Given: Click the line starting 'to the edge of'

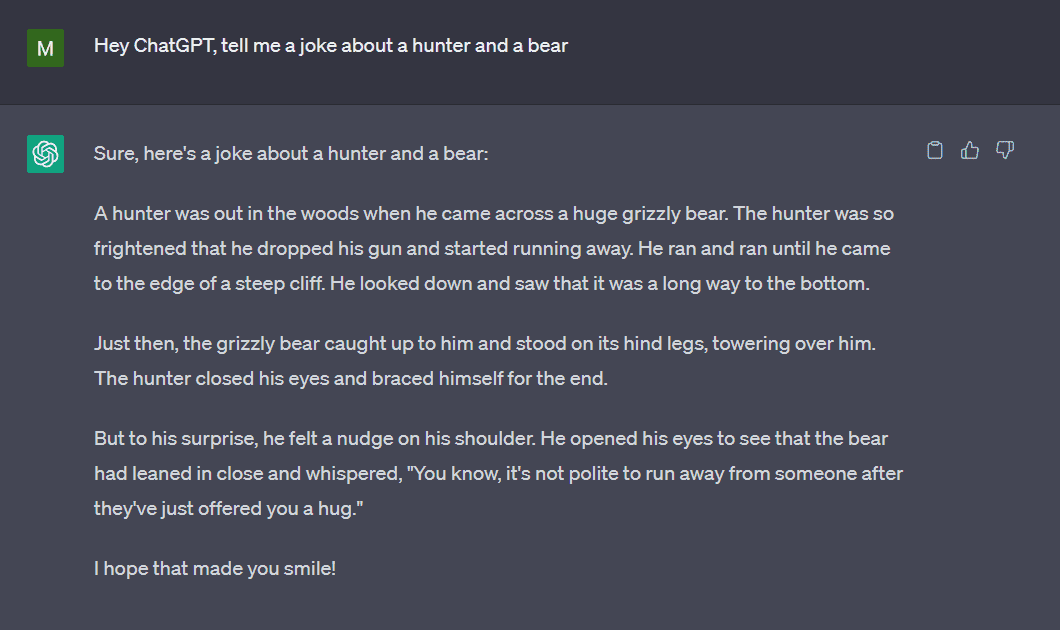Looking at the screenshot, I should (481, 284).
